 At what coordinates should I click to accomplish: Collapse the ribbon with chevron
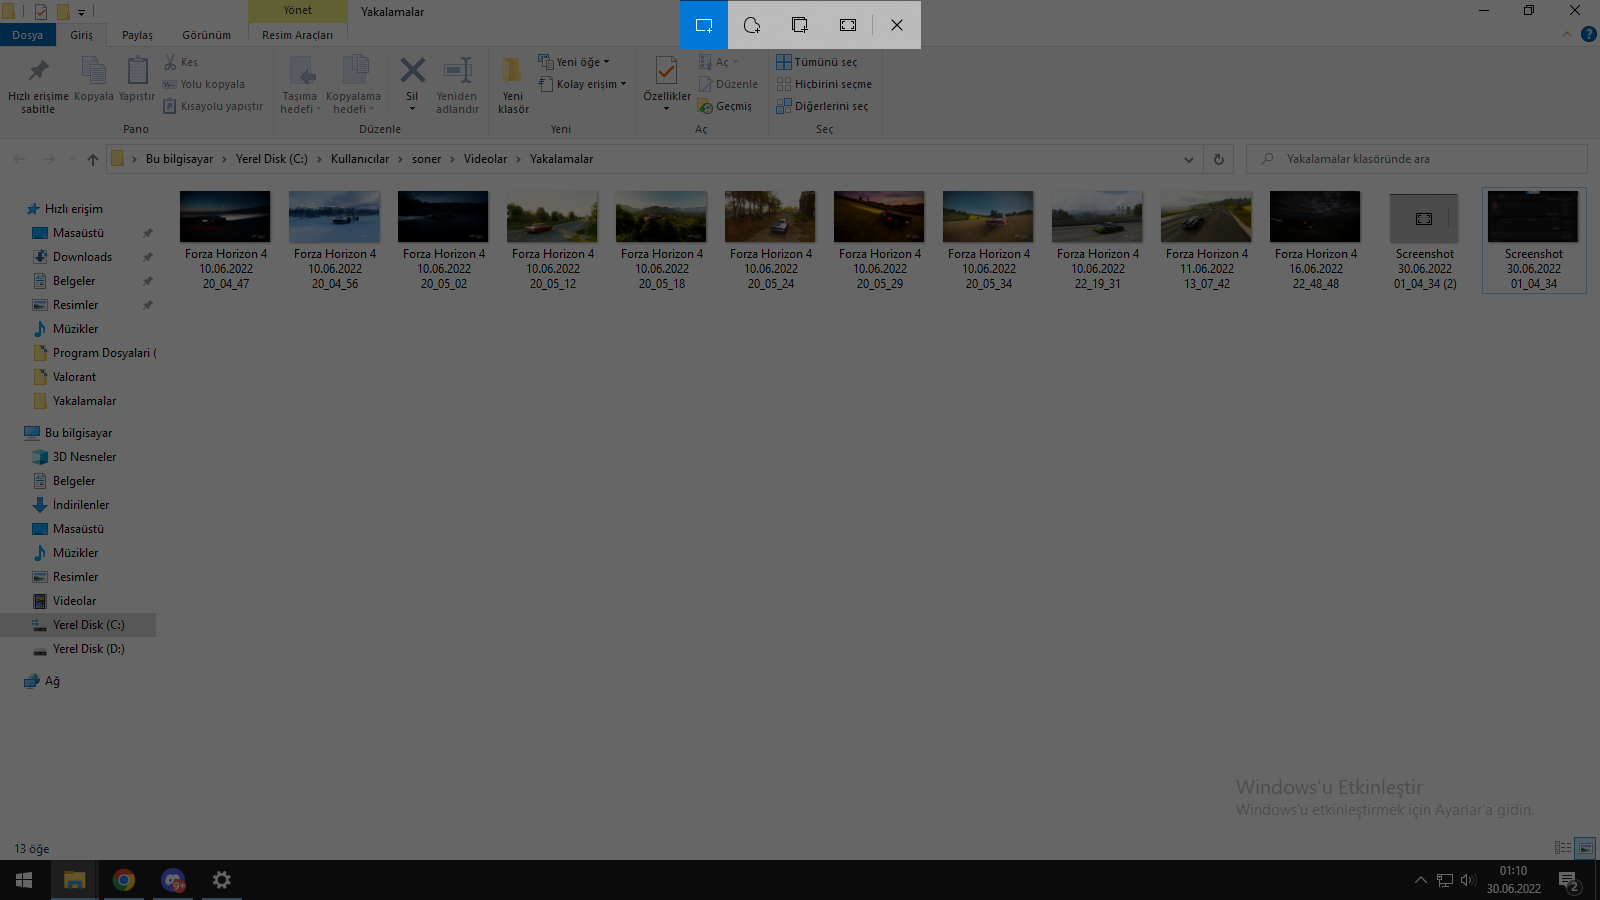coord(1566,35)
